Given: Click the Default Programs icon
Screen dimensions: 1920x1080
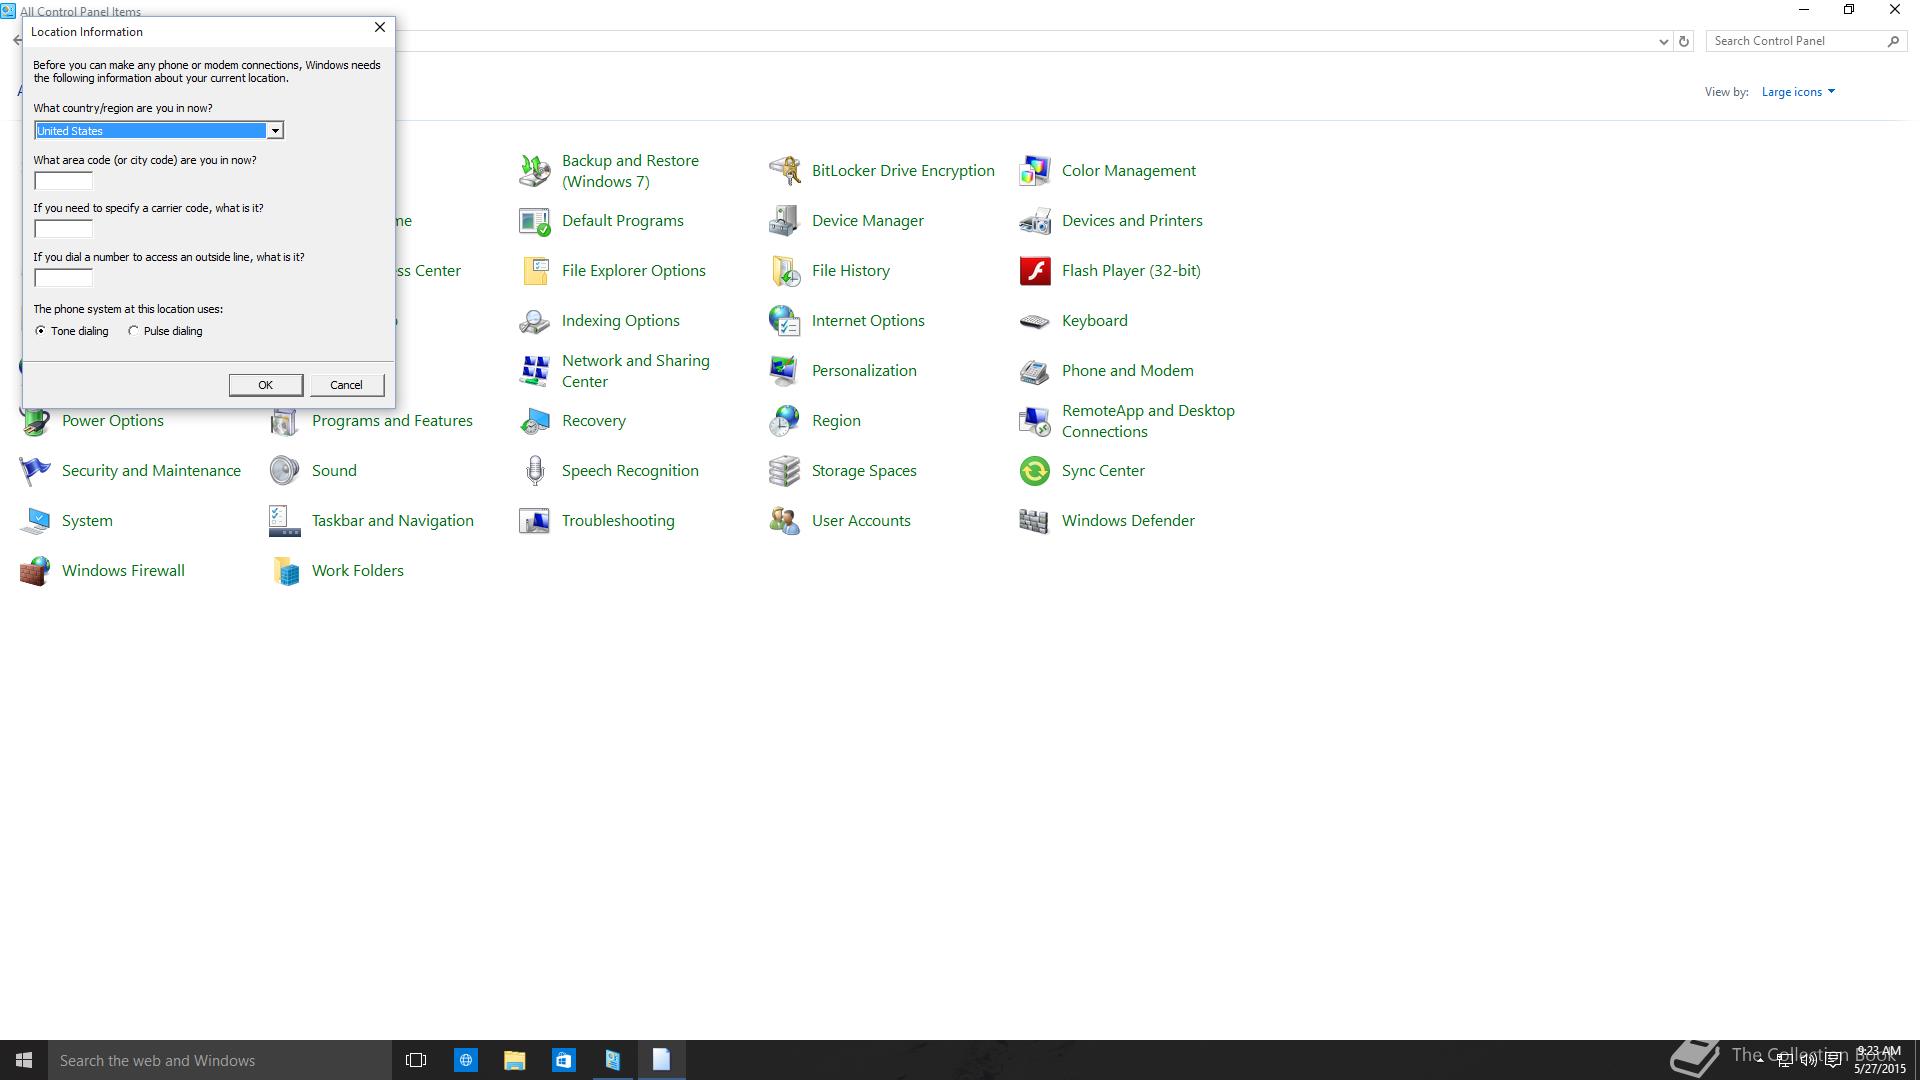Looking at the screenshot, I should [535, 221].
